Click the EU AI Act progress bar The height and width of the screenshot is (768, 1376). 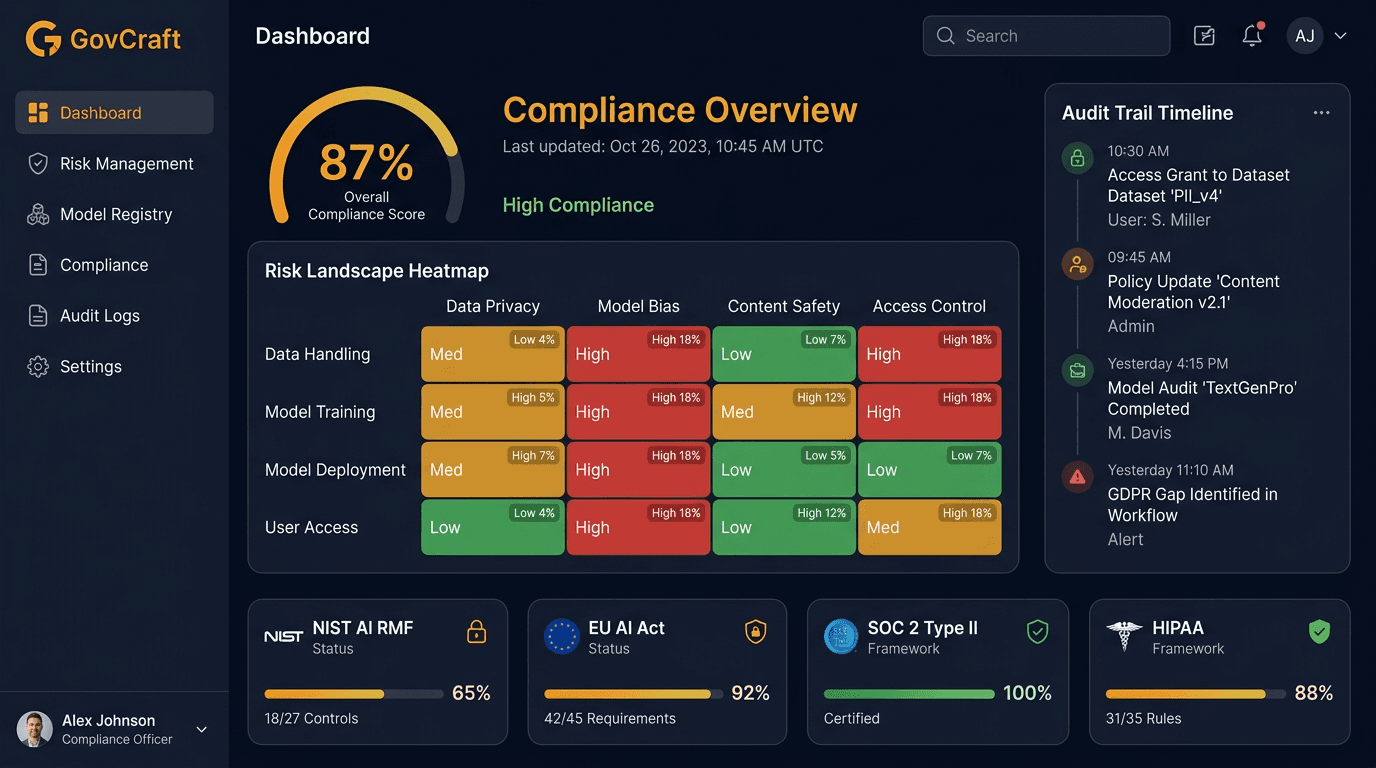pos(628,693)
